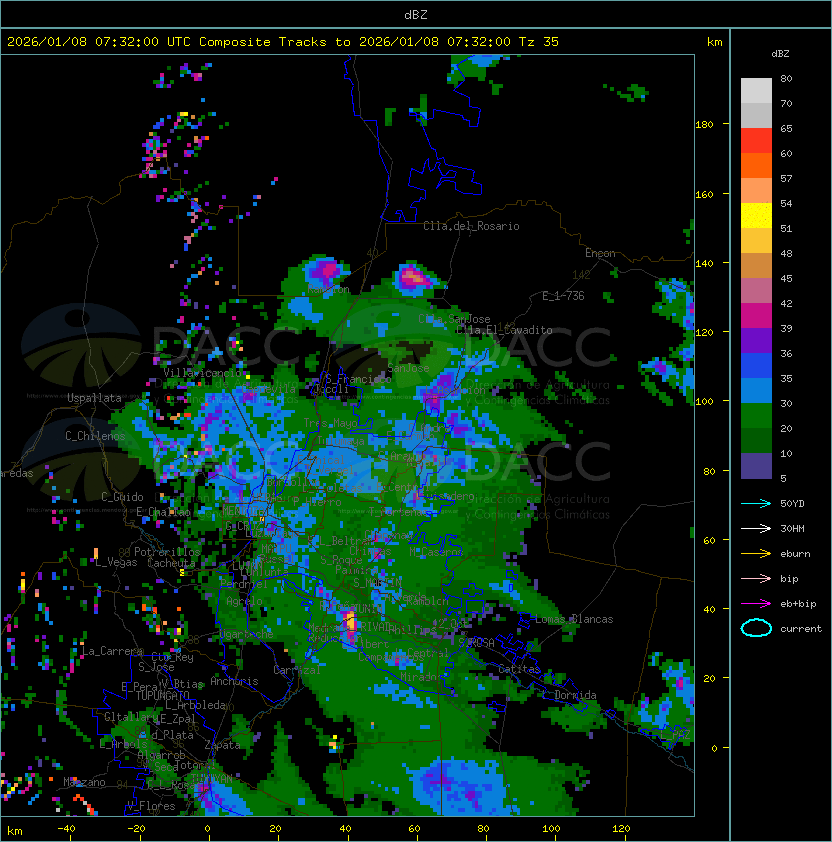Click the cyan 'current' ellipse icon
The width and height of the screenshot is (832, 842).
[756, 628]
